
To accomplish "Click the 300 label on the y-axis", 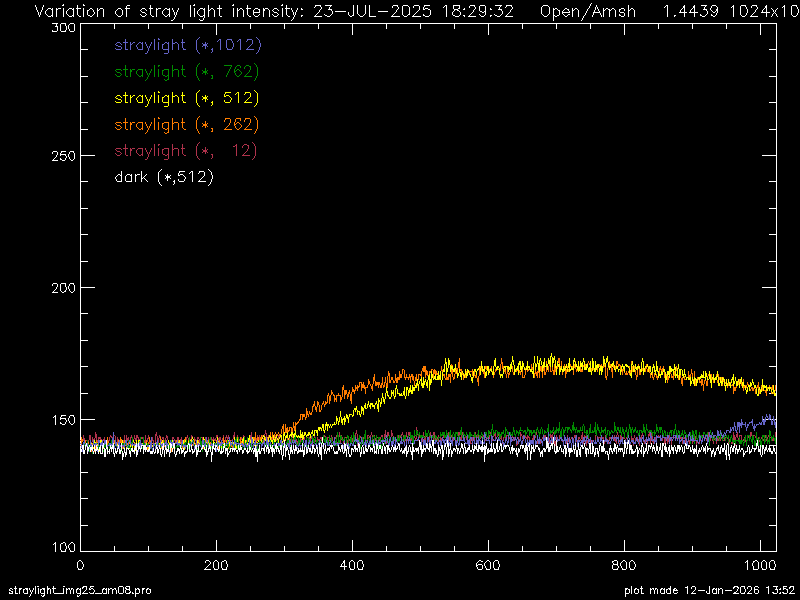I will pyautogui.click(x=63, y=29).
